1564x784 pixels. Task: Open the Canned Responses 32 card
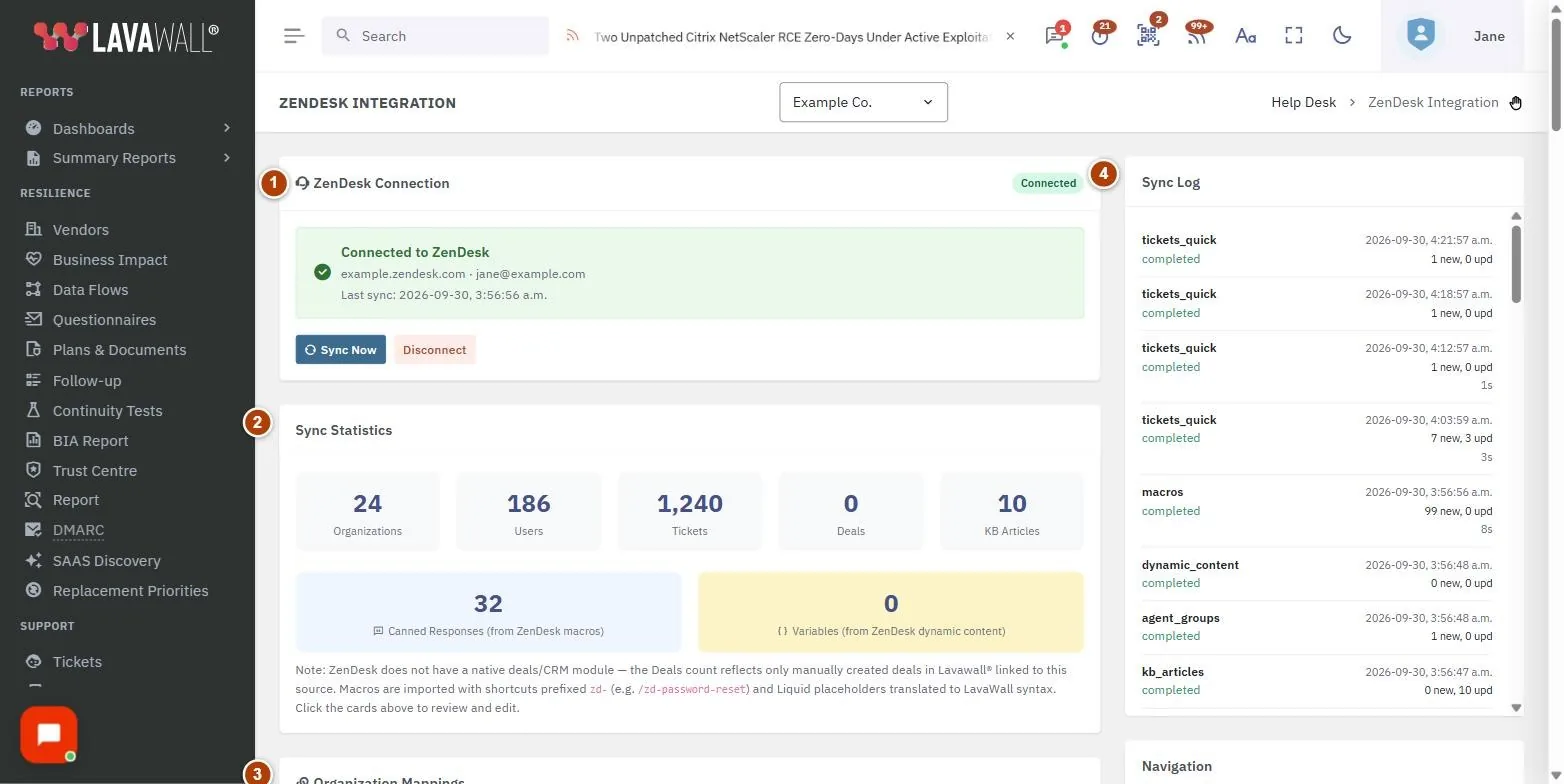[x=488, y=612]
